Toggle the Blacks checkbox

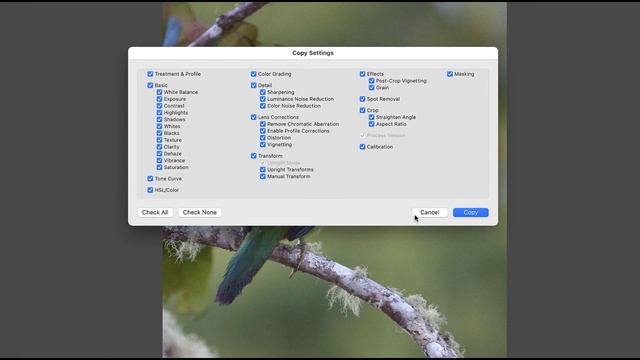coord(159,133)
